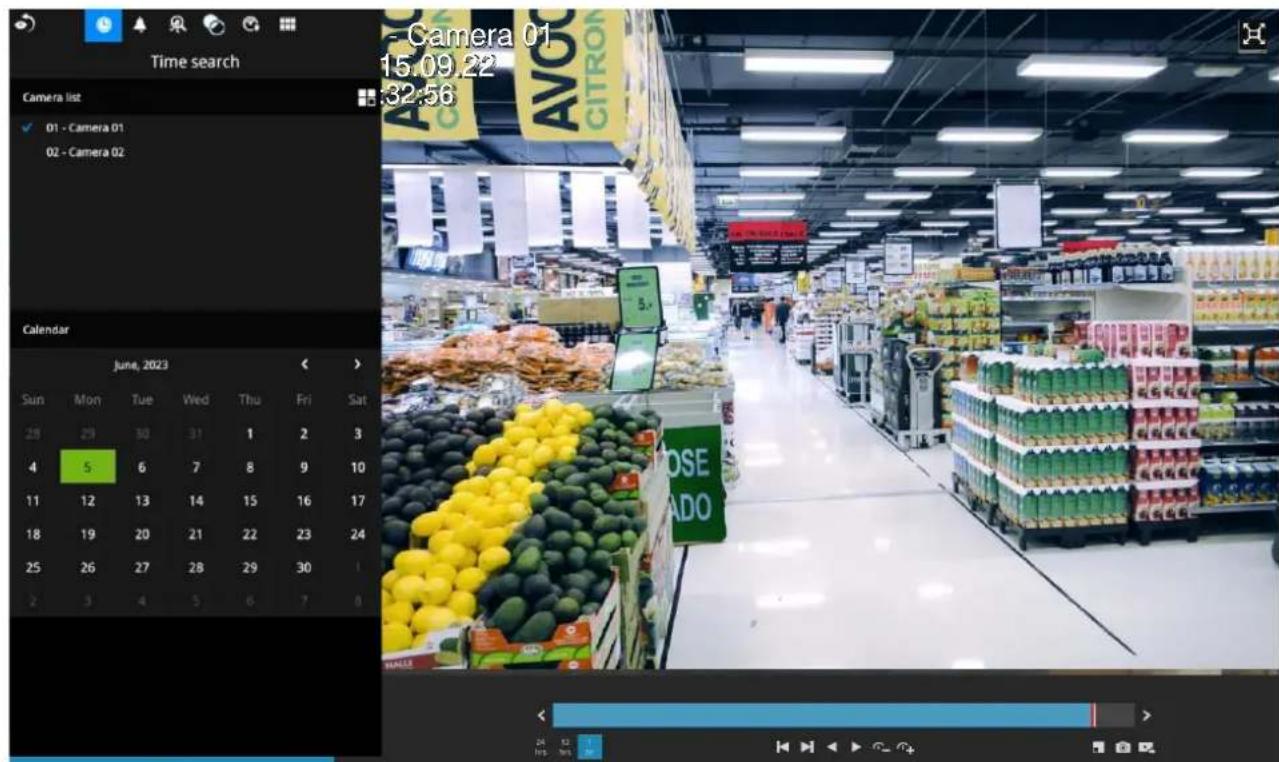The height and width of the screenshot is (762, 1279).
Task: Open the clock-with-plus search icon
Action: pos(251,26)
